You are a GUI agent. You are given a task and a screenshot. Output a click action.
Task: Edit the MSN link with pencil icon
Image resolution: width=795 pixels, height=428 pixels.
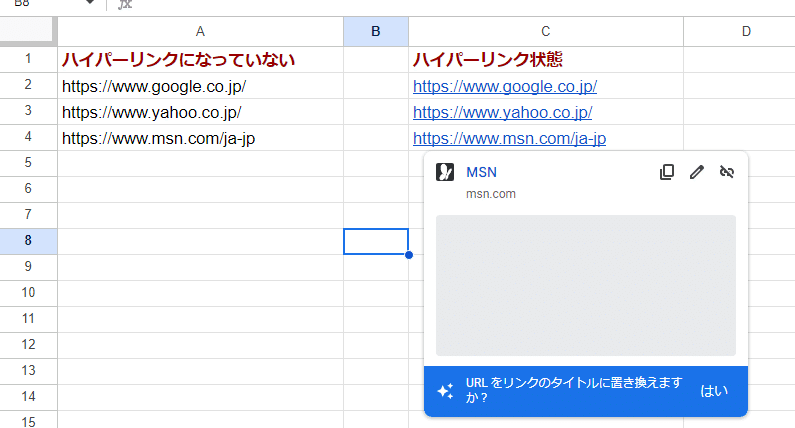pyautogui.click(x=697, y=172)
